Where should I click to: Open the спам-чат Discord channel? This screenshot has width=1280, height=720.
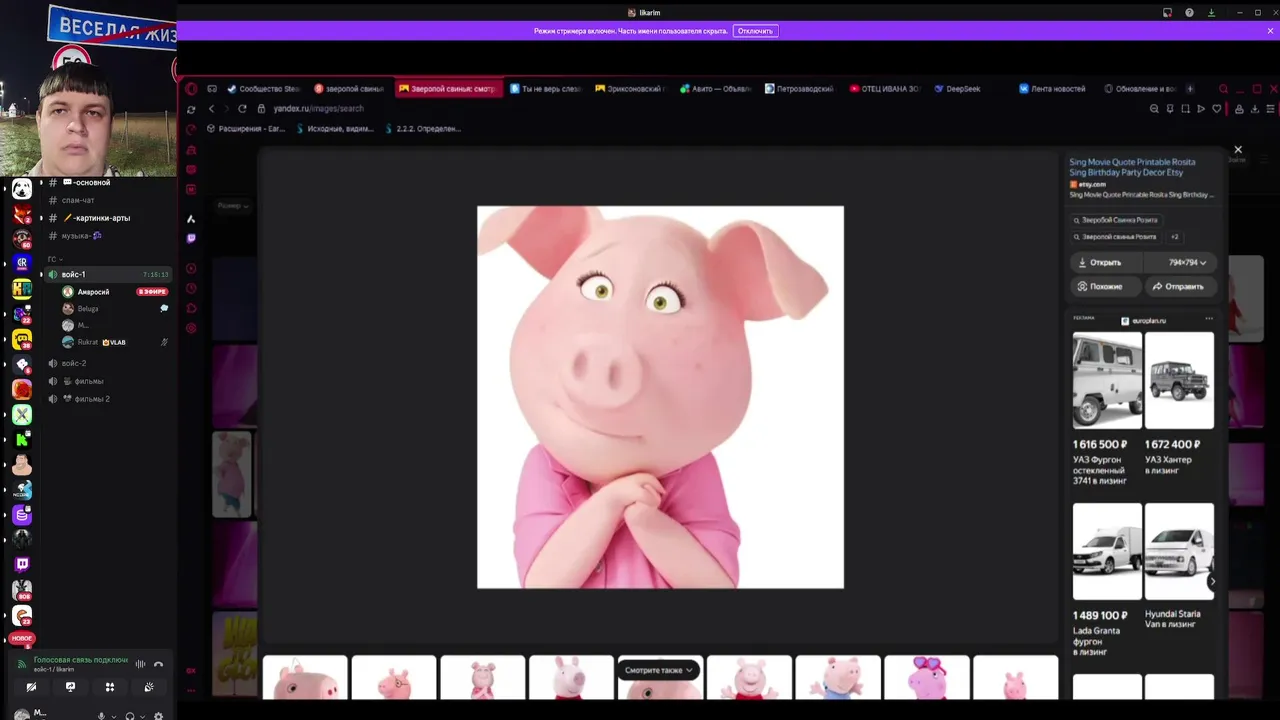[x=108, y=200]
